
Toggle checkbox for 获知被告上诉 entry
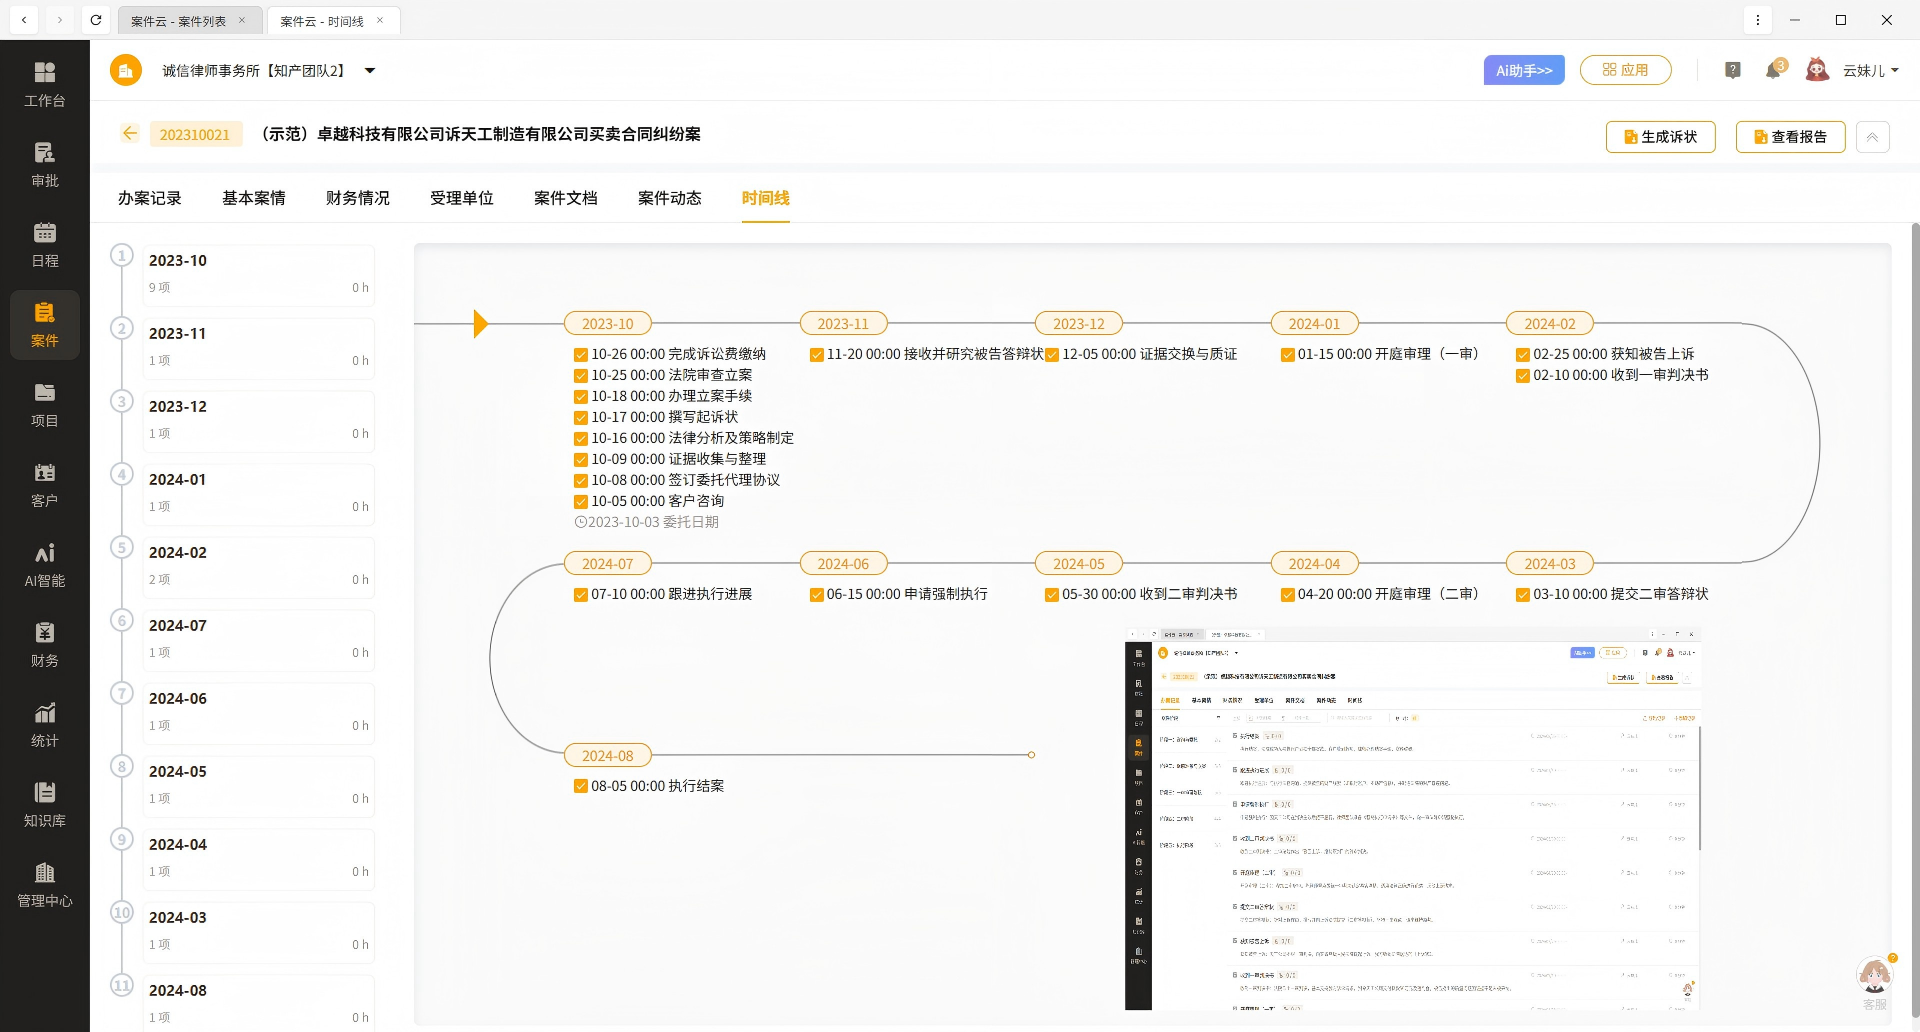pyautogui.click(x=1521, y=354)
